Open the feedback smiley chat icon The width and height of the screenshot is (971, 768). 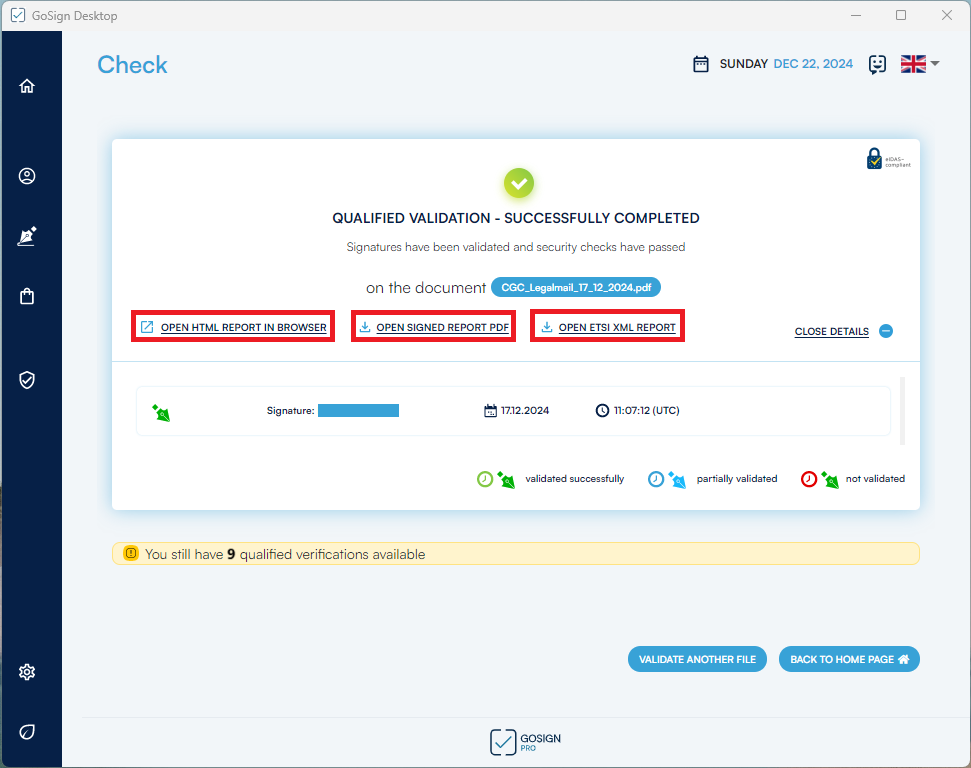[877, 64]
